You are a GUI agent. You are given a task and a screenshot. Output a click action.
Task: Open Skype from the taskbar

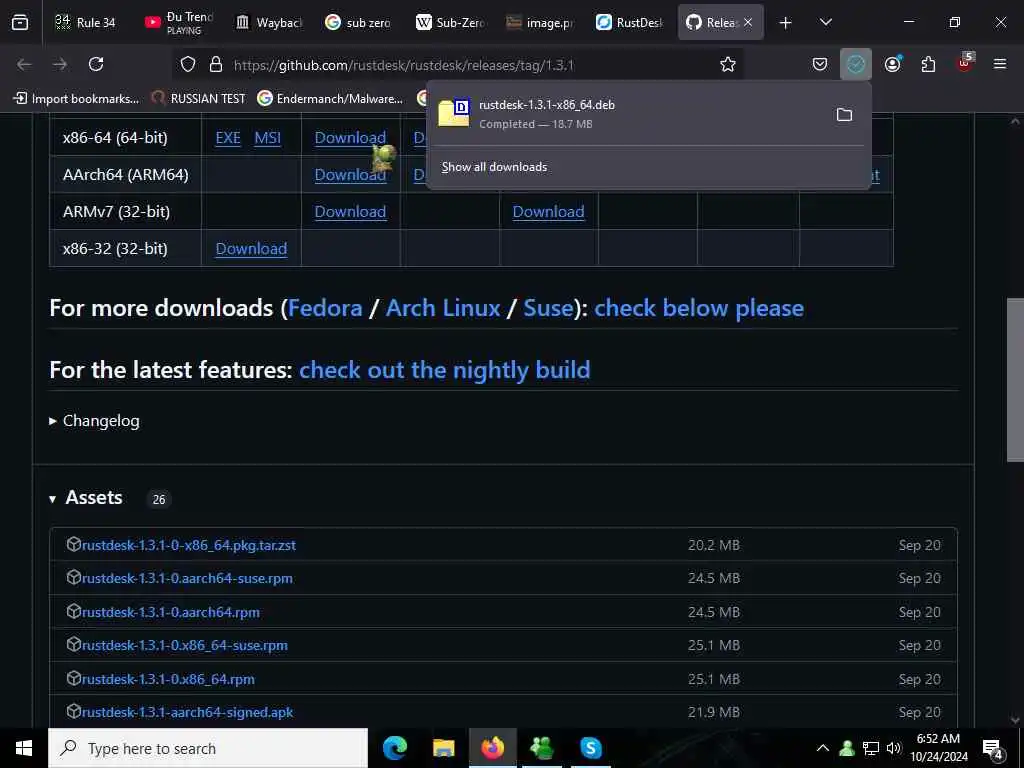(590, 748)
